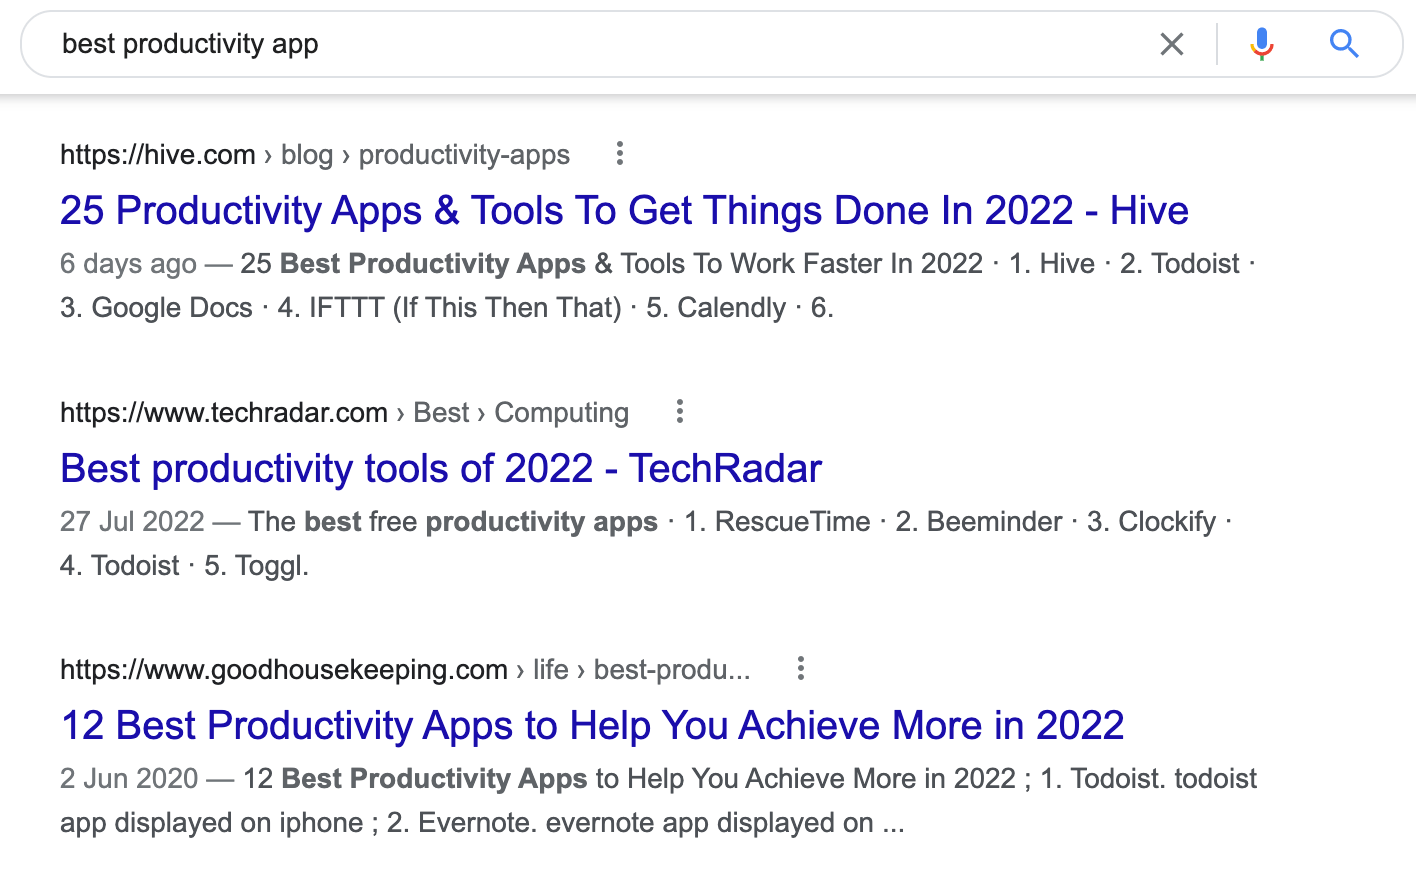Viewport: 1416px width, 874px height.
Task: Open the Hive 25 Productivity Apps article
Action: [623, 210]
